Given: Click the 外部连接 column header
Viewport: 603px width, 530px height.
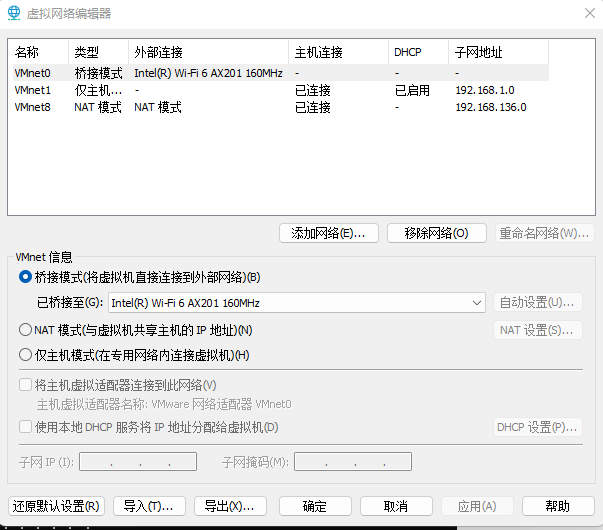Looking at the screenshot, I should [208, 52].
